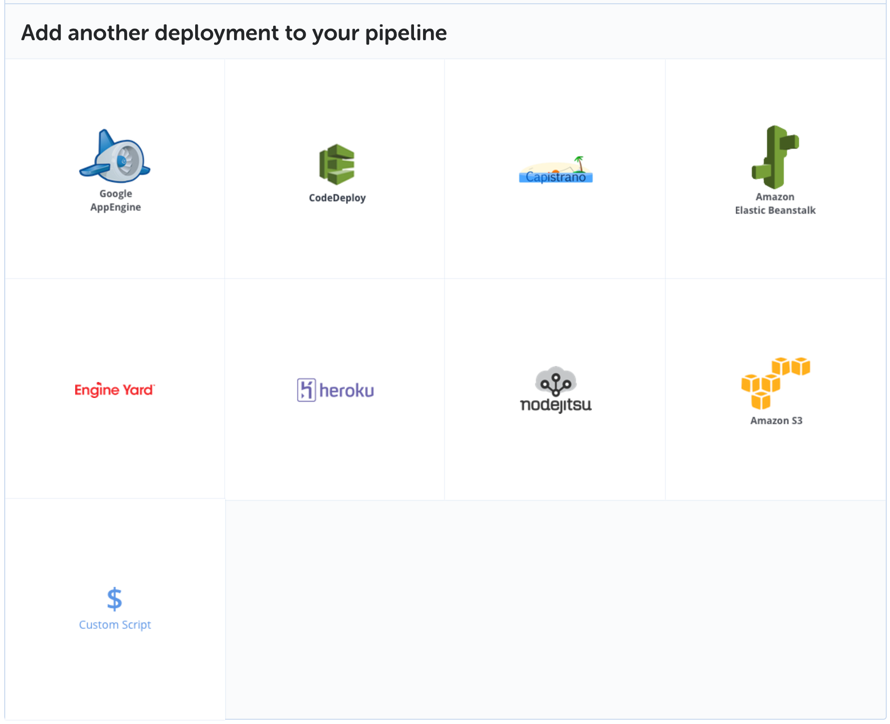The image size is (890, 724).
Task: Click the nodejitsu wordmark text
Action: [x=555, y=405]
